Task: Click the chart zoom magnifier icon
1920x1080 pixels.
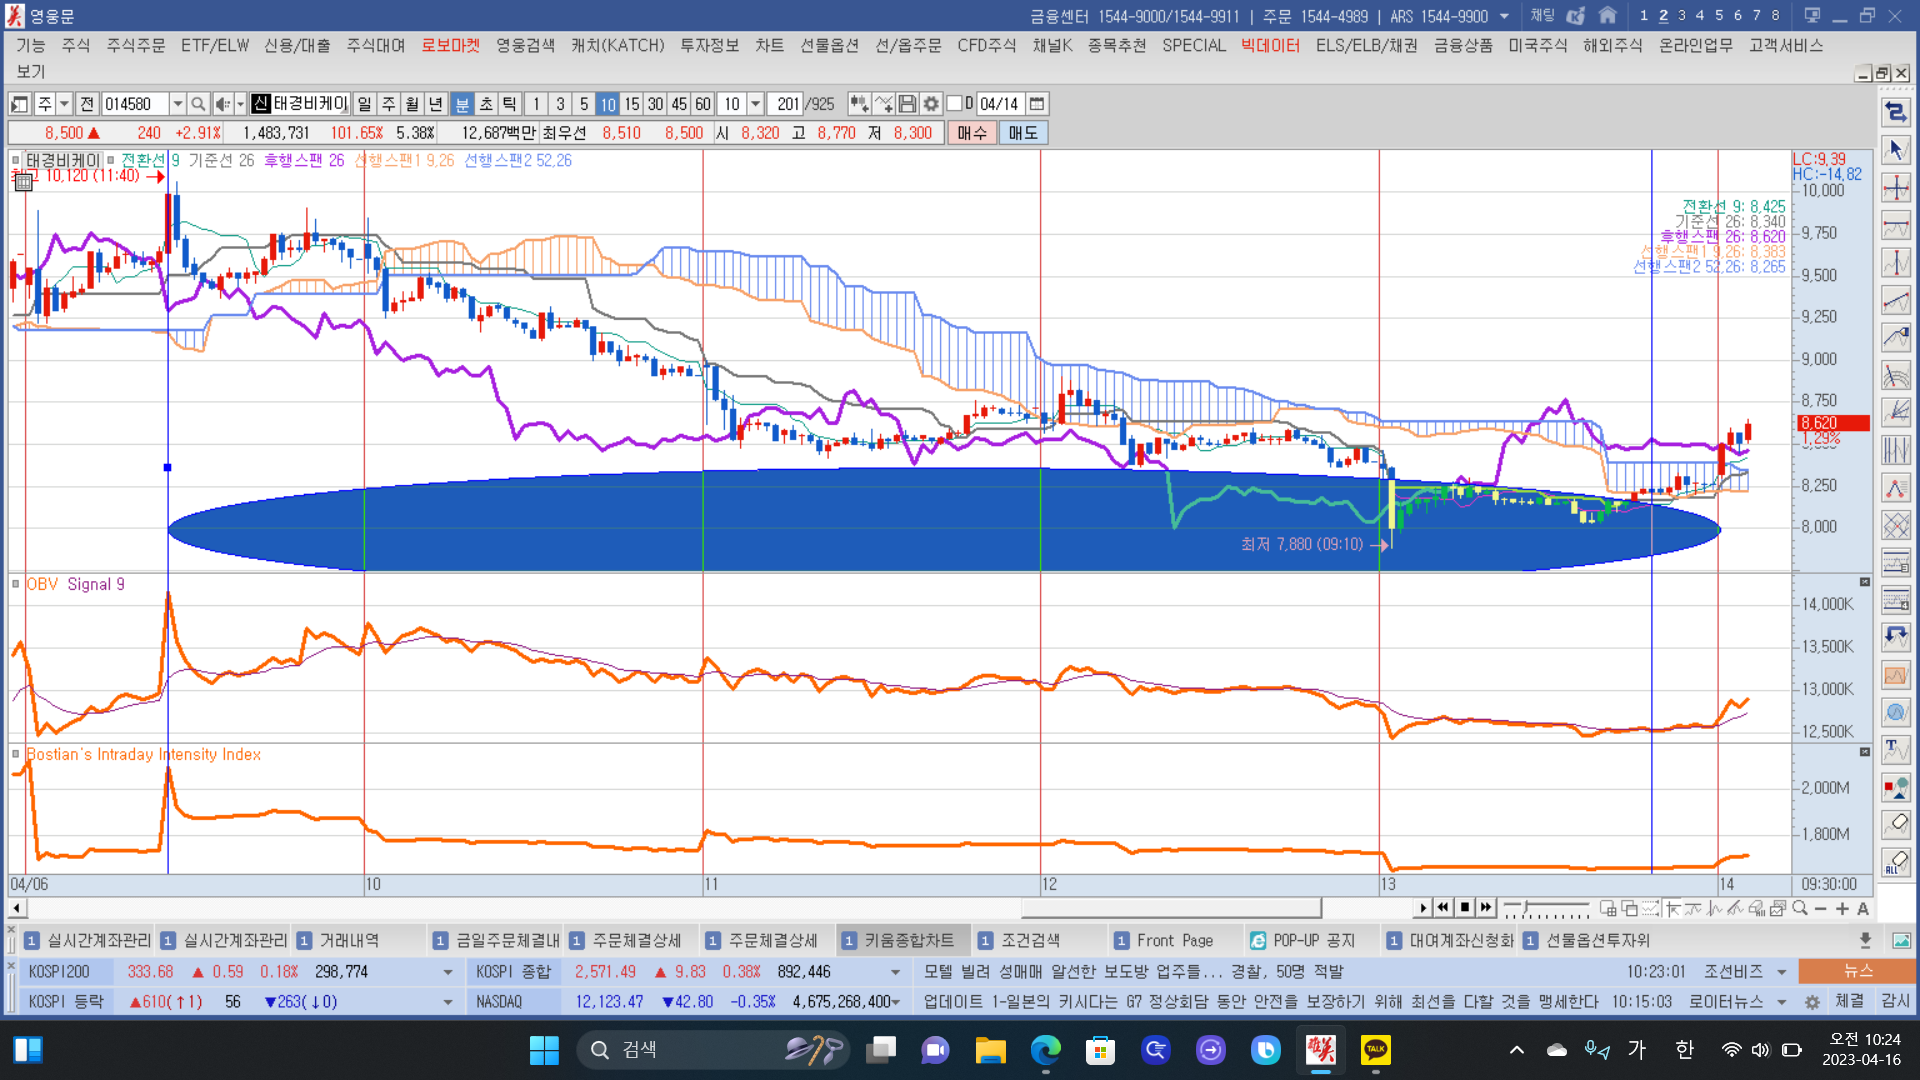Action: [1800, 908]
